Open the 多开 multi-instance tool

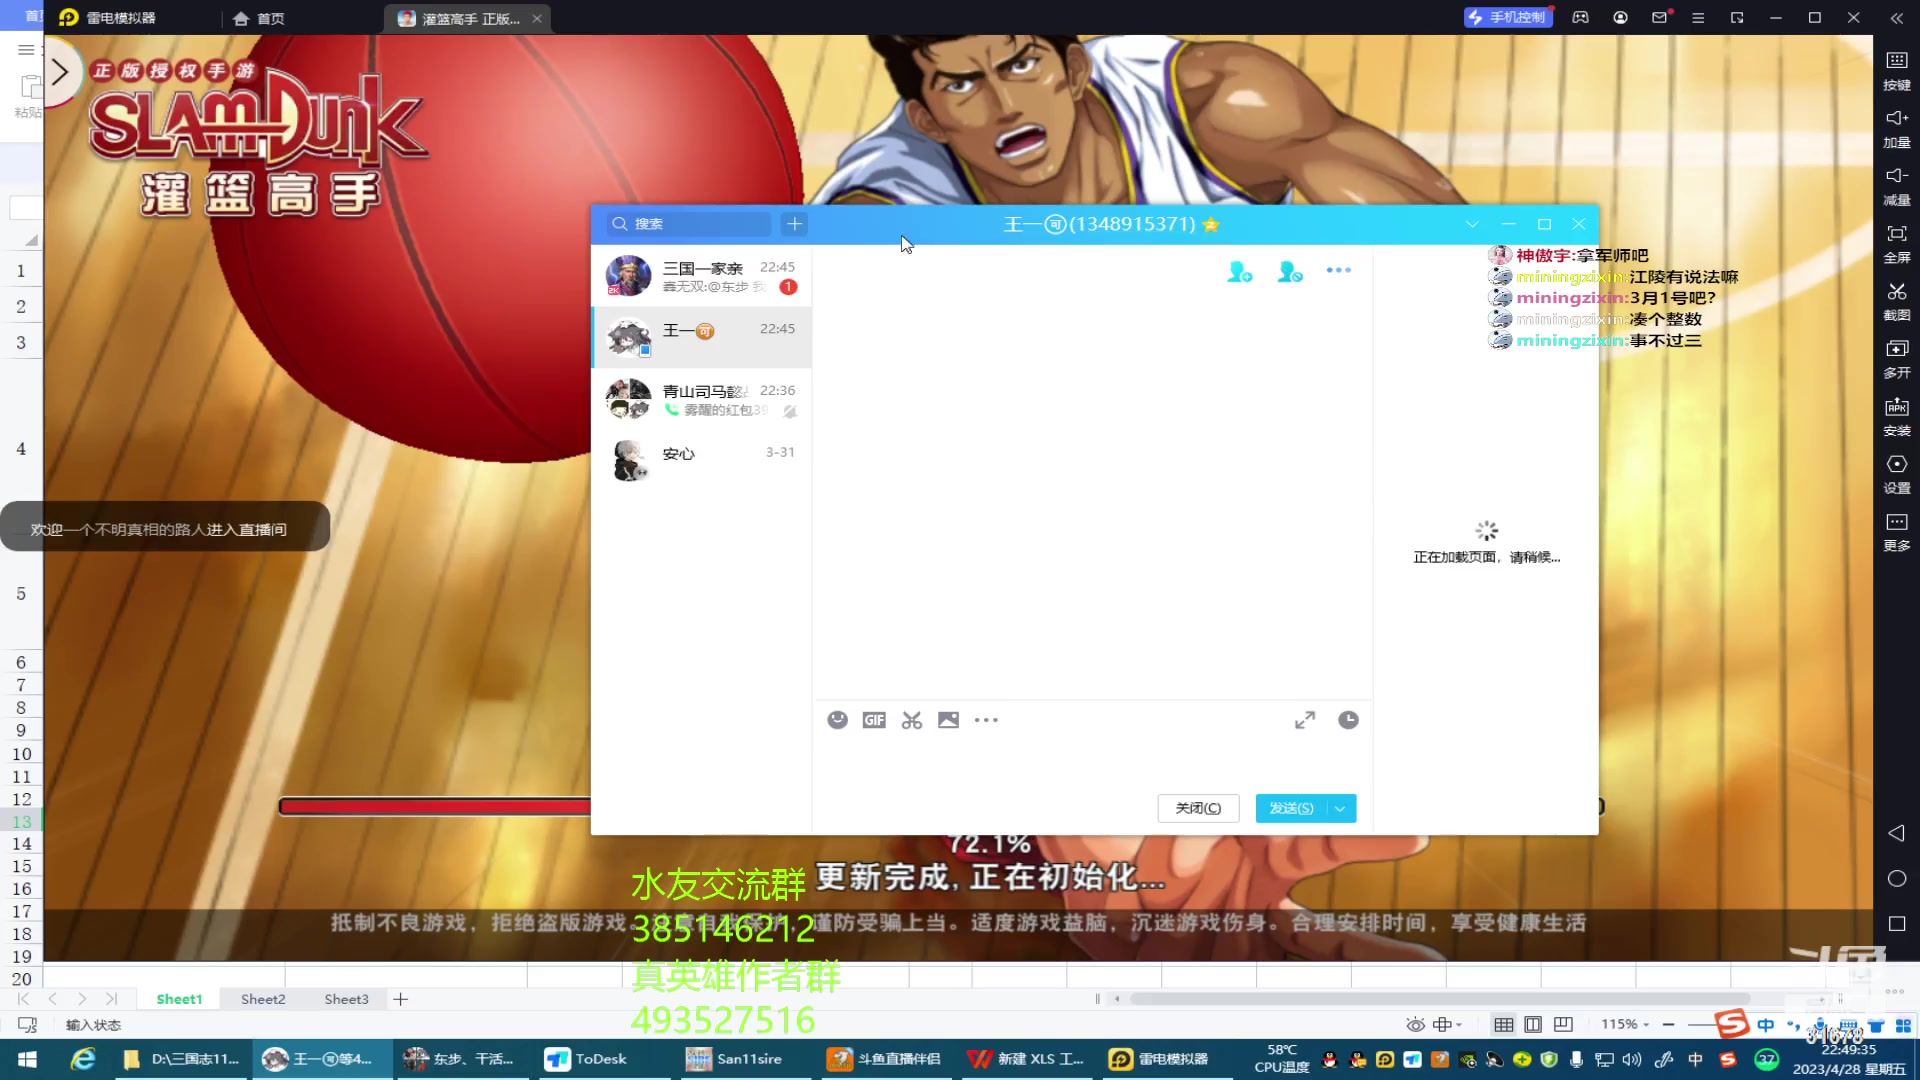pyautogui.click(x=1896, y=358)
